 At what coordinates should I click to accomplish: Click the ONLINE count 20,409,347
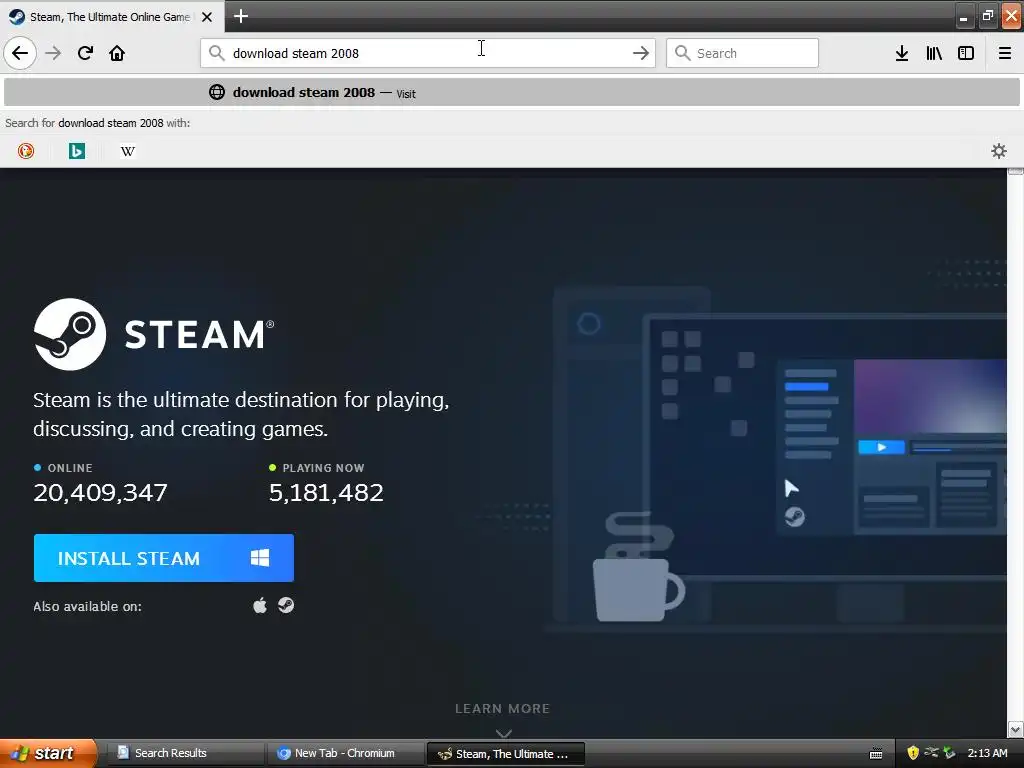(101, 492)
